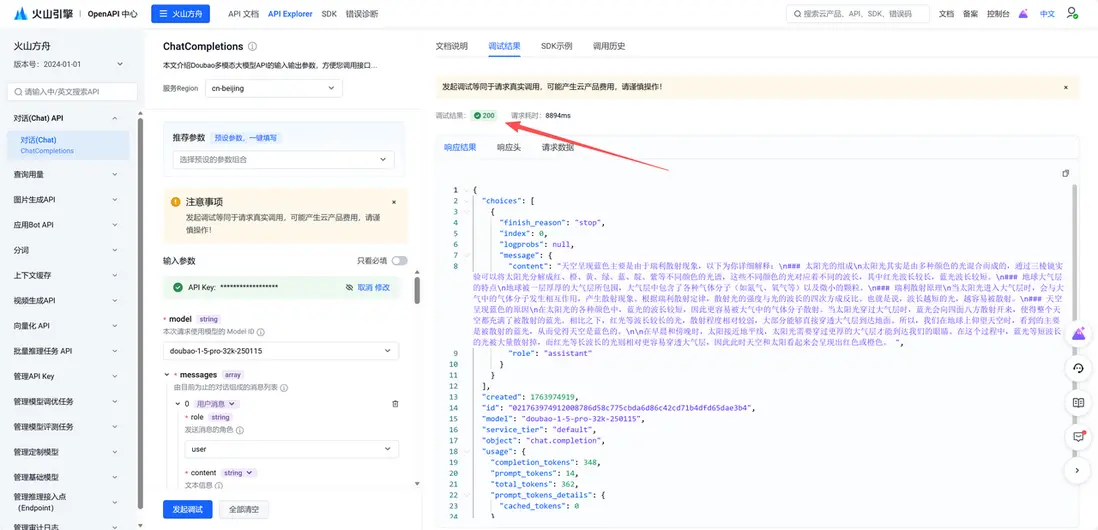
Task: Switch language via 中文 link
Action: (1047, 13)
